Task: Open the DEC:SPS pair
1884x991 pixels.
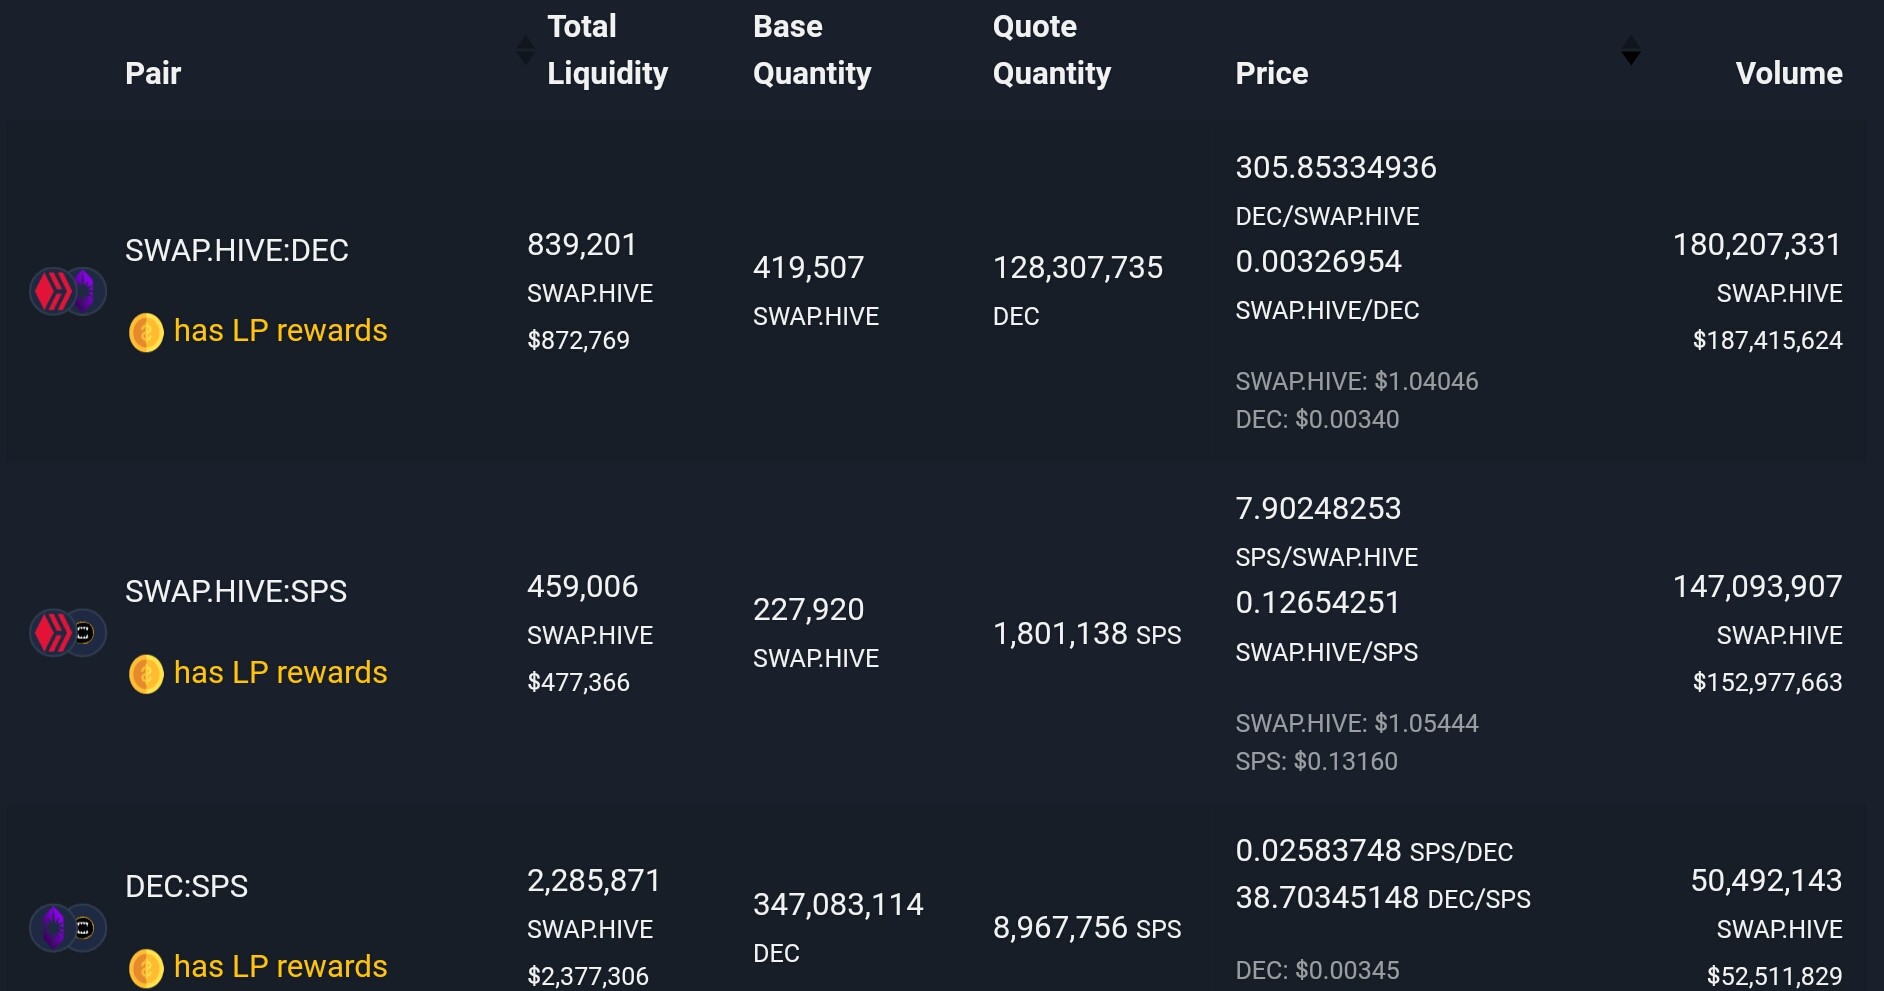Action: pos(187,886)
